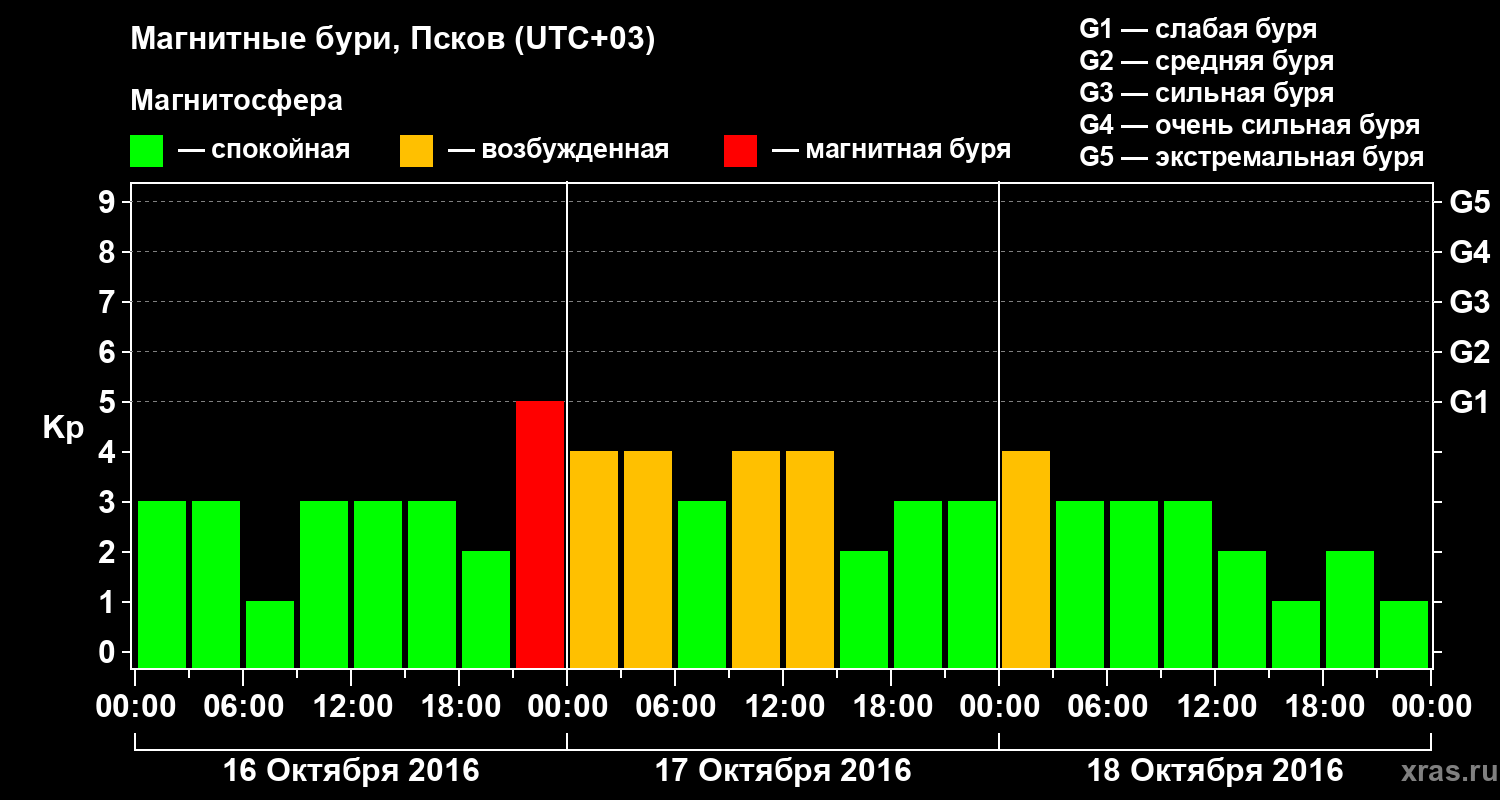
Task: Select the 12:00–15:00 orange bar on 17 Октября
Action: [x=810, y=559]
